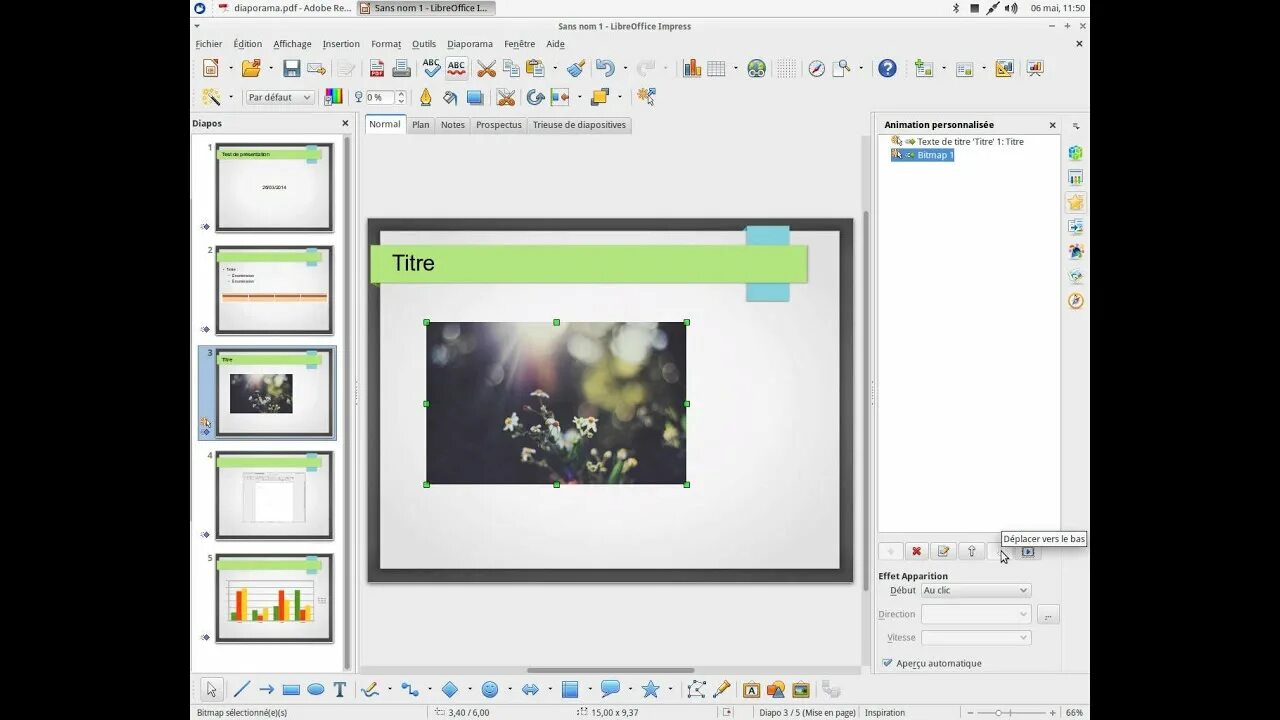
Task: Open the Diaporama menu
Action: click(x=470, y=44)
